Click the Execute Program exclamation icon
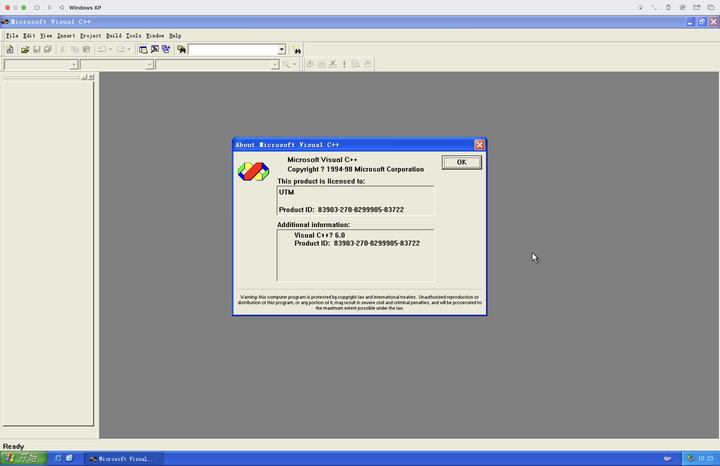Screen dimensions: 720x466 [344, 64]
